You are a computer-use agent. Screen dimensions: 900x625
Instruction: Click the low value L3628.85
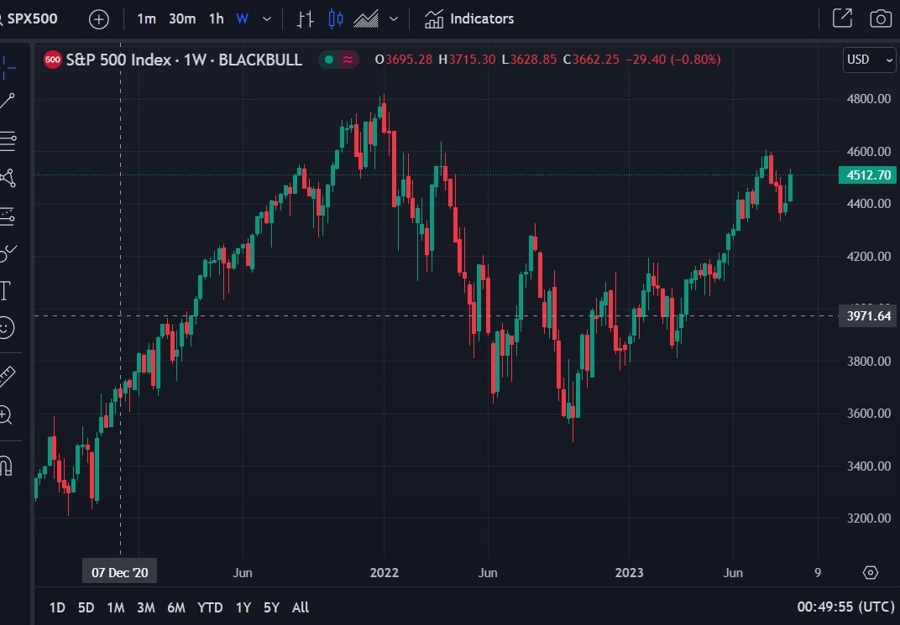529,60
